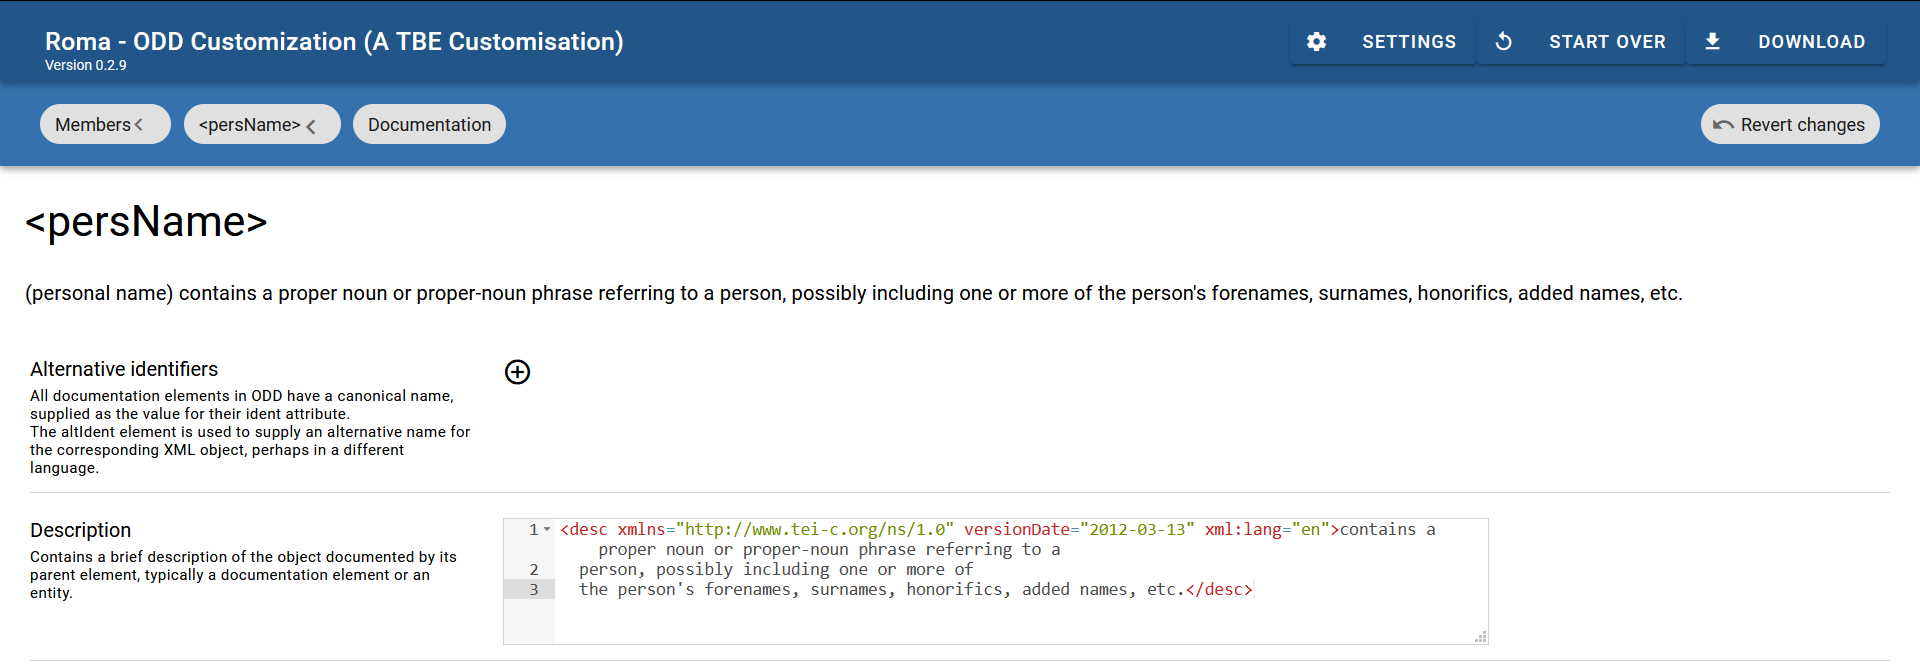The height and width of the screenshot is (668, 1920).
Task: Collapse the desc element fold arrow
Action: click(547, 529)
